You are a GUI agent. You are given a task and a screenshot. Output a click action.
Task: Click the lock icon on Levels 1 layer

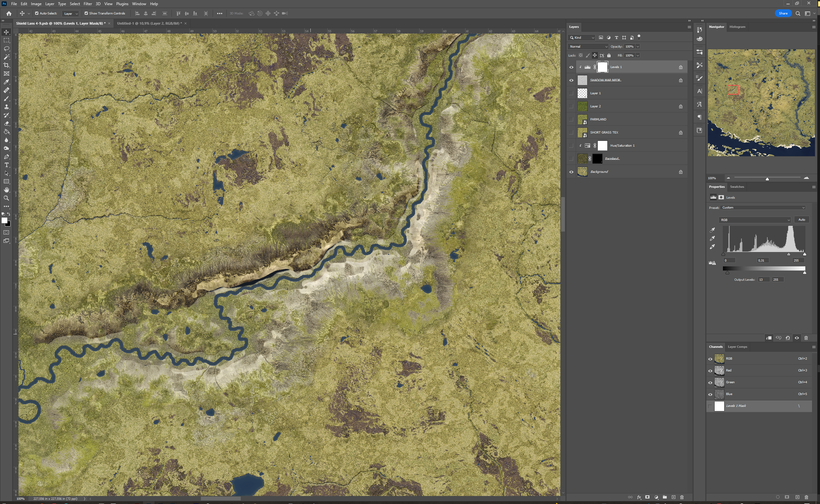pos(681,67)
